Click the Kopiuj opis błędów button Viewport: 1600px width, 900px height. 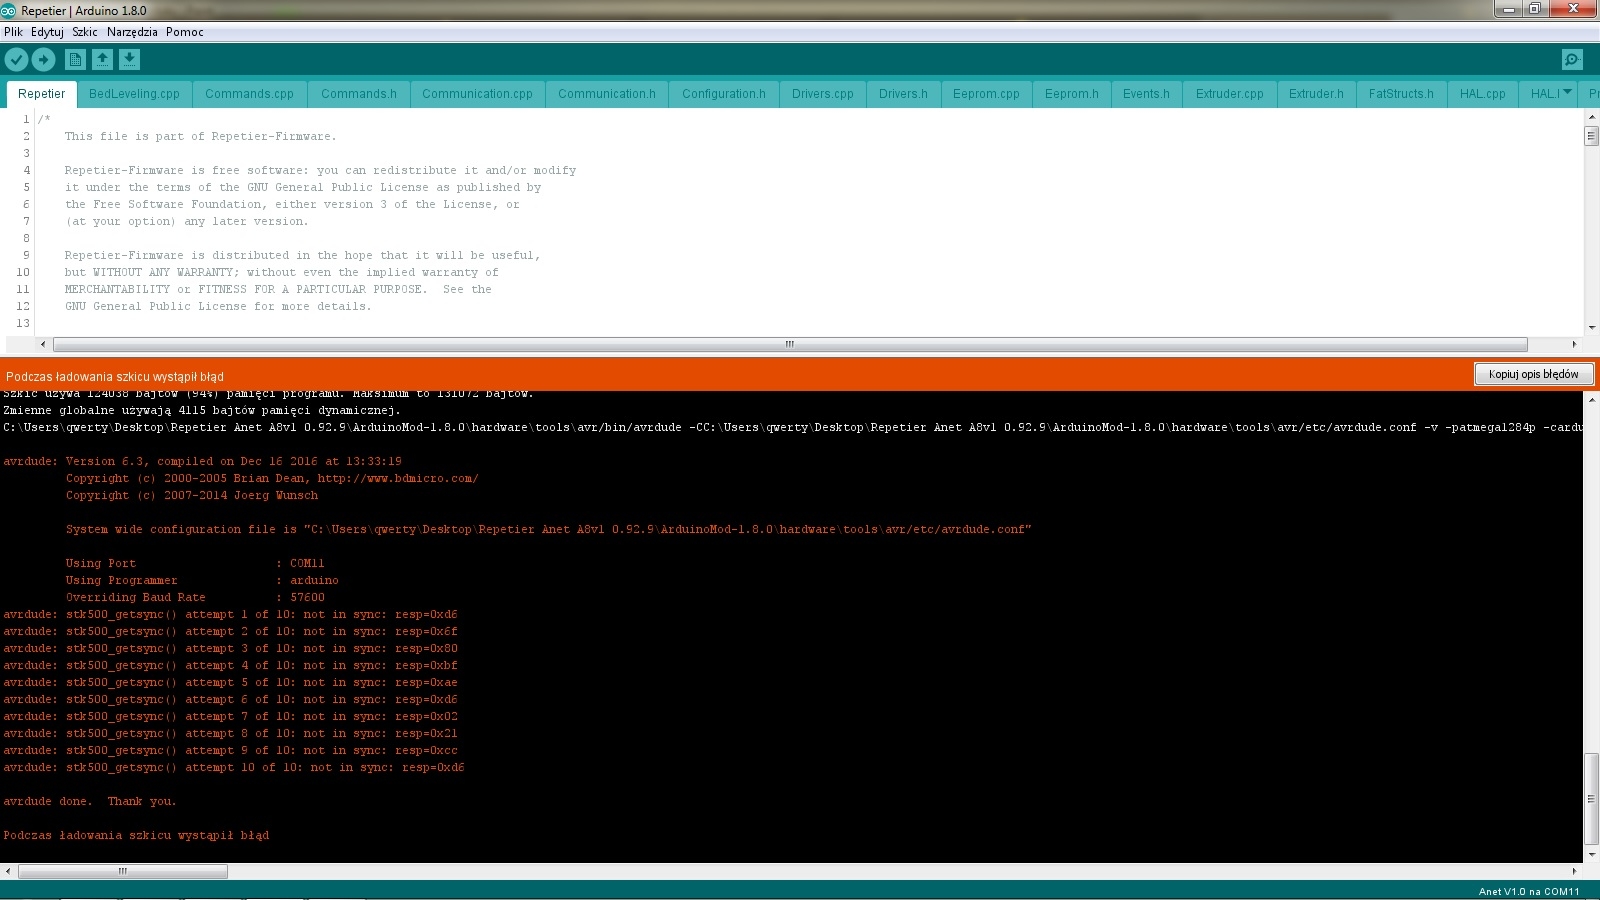1534,374
